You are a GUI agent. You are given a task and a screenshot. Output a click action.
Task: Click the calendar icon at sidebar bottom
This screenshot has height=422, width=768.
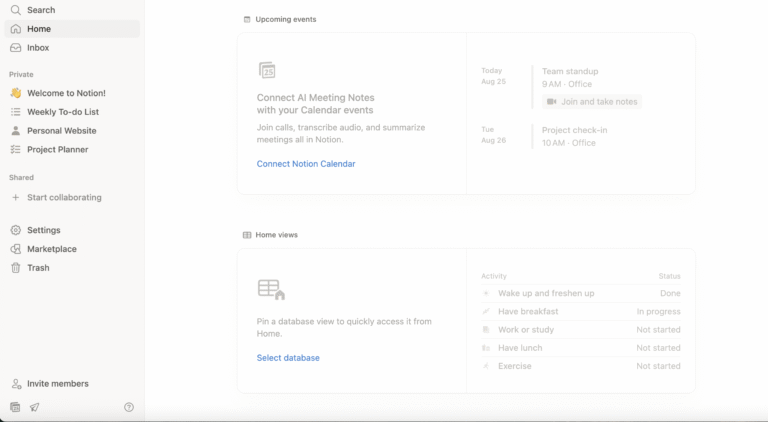pyautogui.click(x=15, y=407)
